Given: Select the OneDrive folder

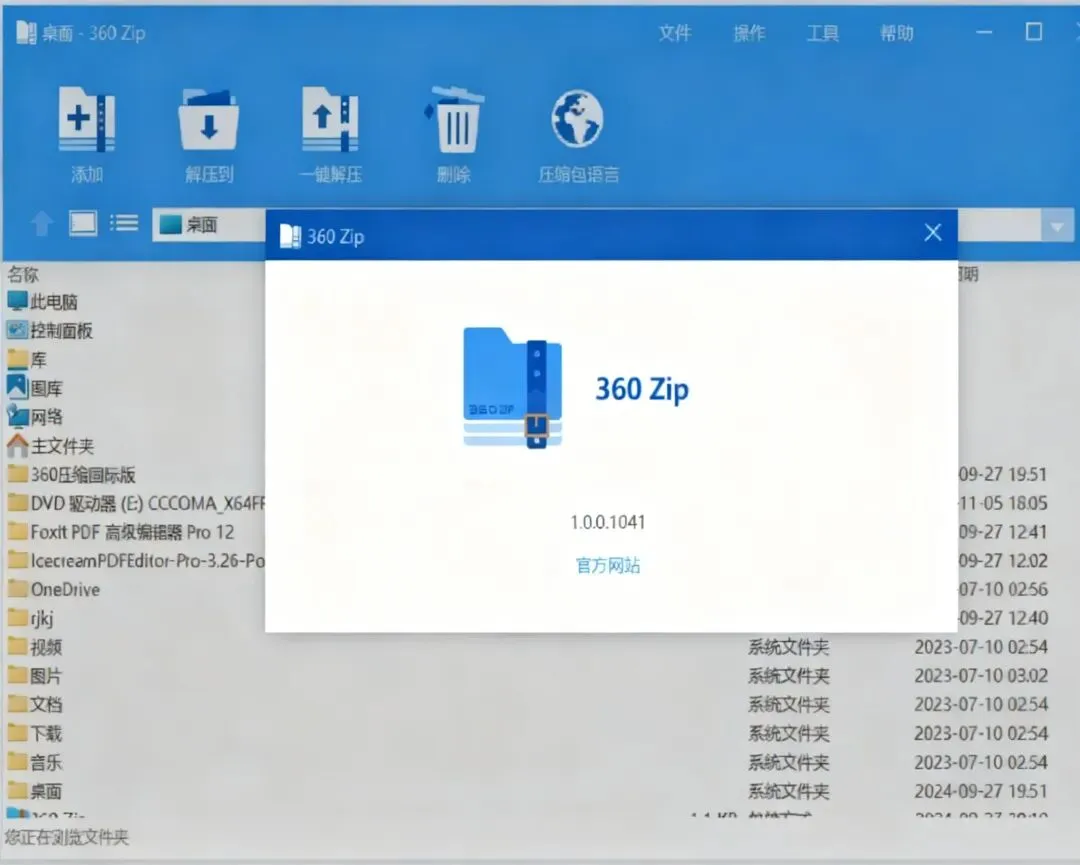Looking at the screenshot, I should (x=54, y=590).
